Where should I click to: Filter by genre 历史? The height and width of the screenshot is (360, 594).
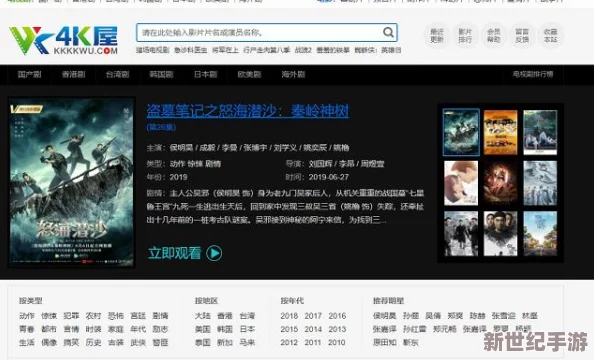tap(93, 343)
